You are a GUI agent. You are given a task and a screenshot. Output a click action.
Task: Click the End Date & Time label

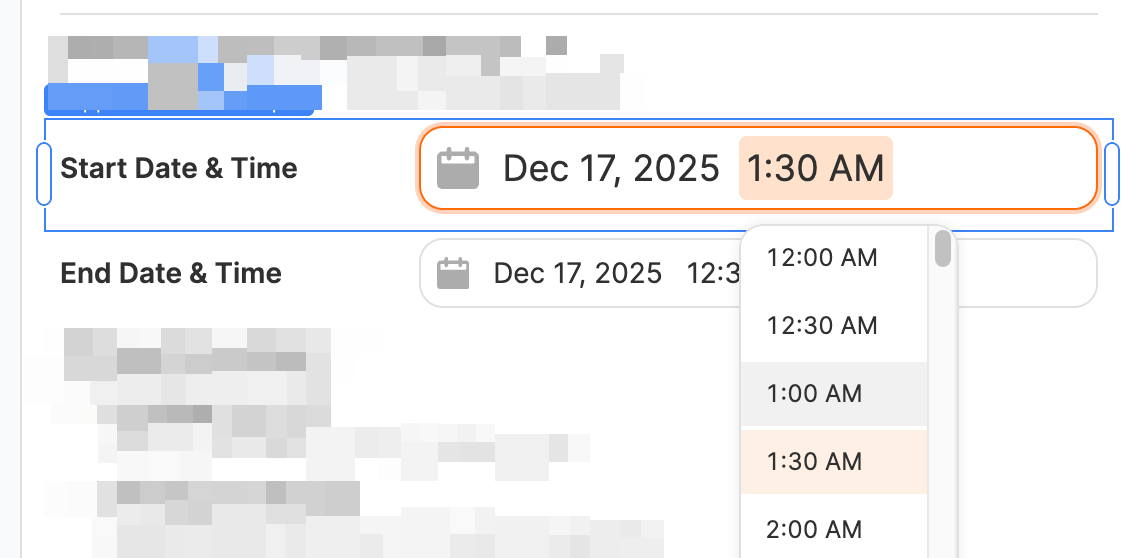pyautogui.click(x=171, y=273)
